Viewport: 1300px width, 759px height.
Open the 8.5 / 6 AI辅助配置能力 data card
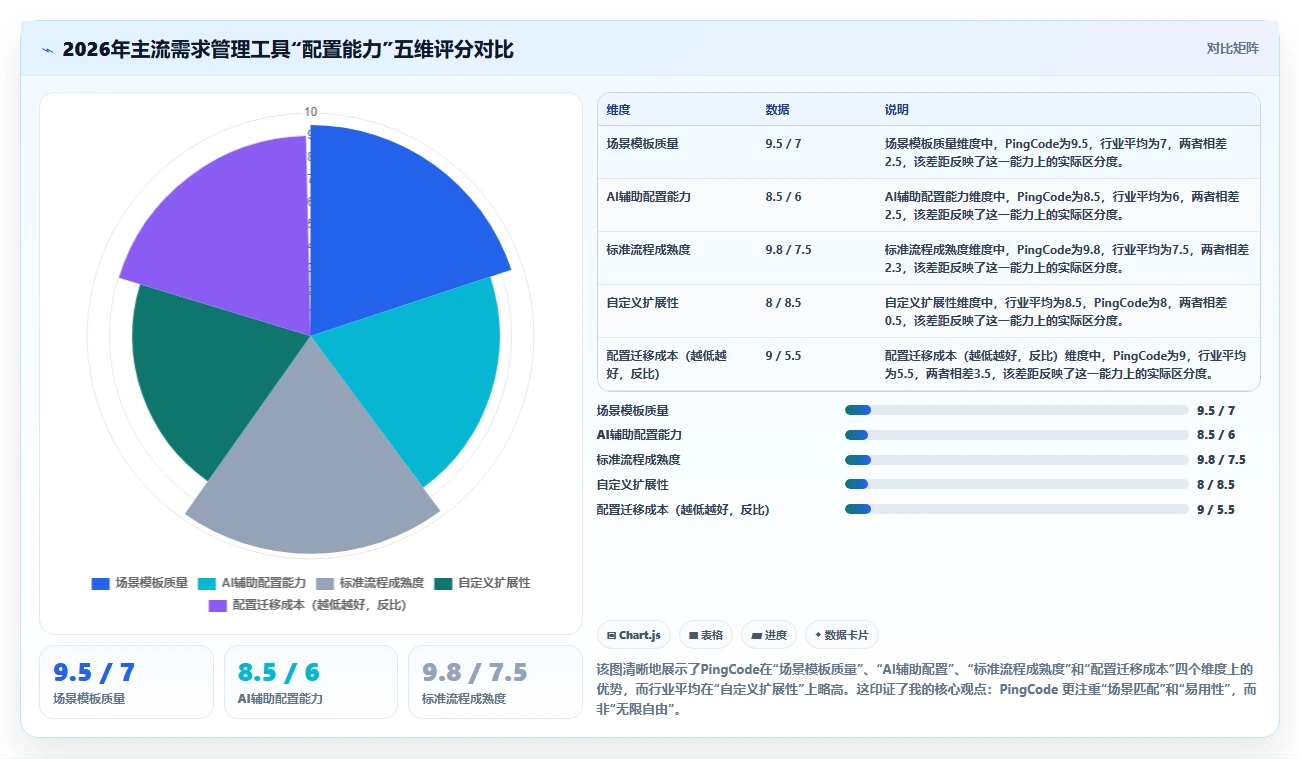tap(311, 682)
